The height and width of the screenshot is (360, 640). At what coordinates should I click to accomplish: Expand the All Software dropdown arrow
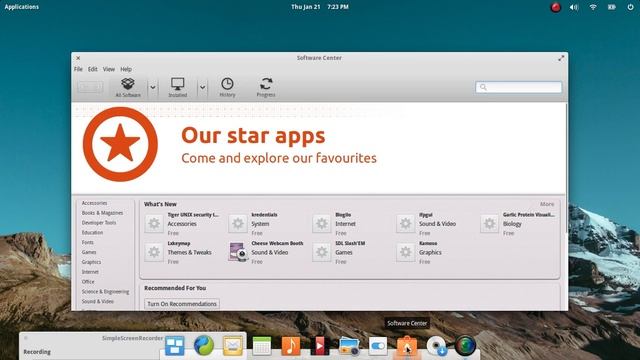[x=153, y=87]
